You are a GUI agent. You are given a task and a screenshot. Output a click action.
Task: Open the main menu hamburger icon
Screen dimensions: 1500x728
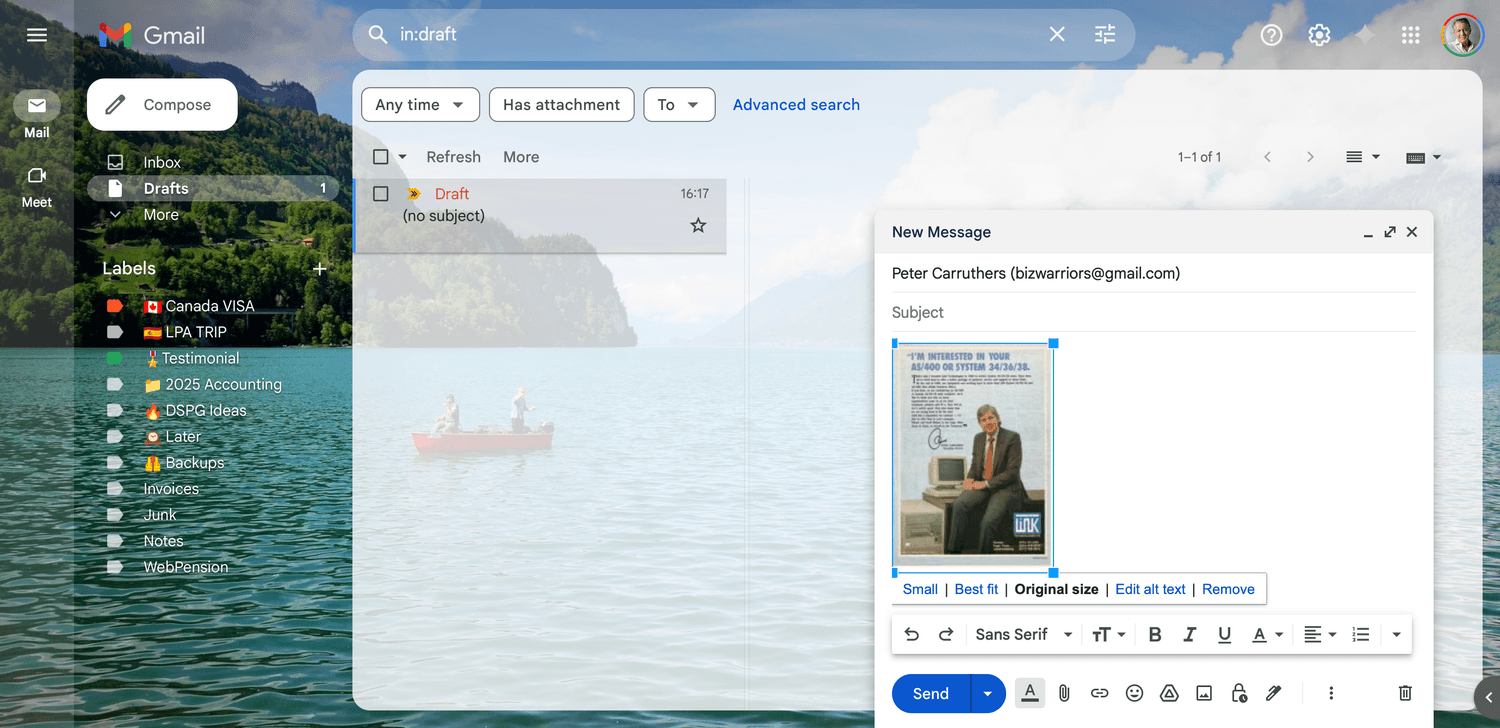(37, 35)
